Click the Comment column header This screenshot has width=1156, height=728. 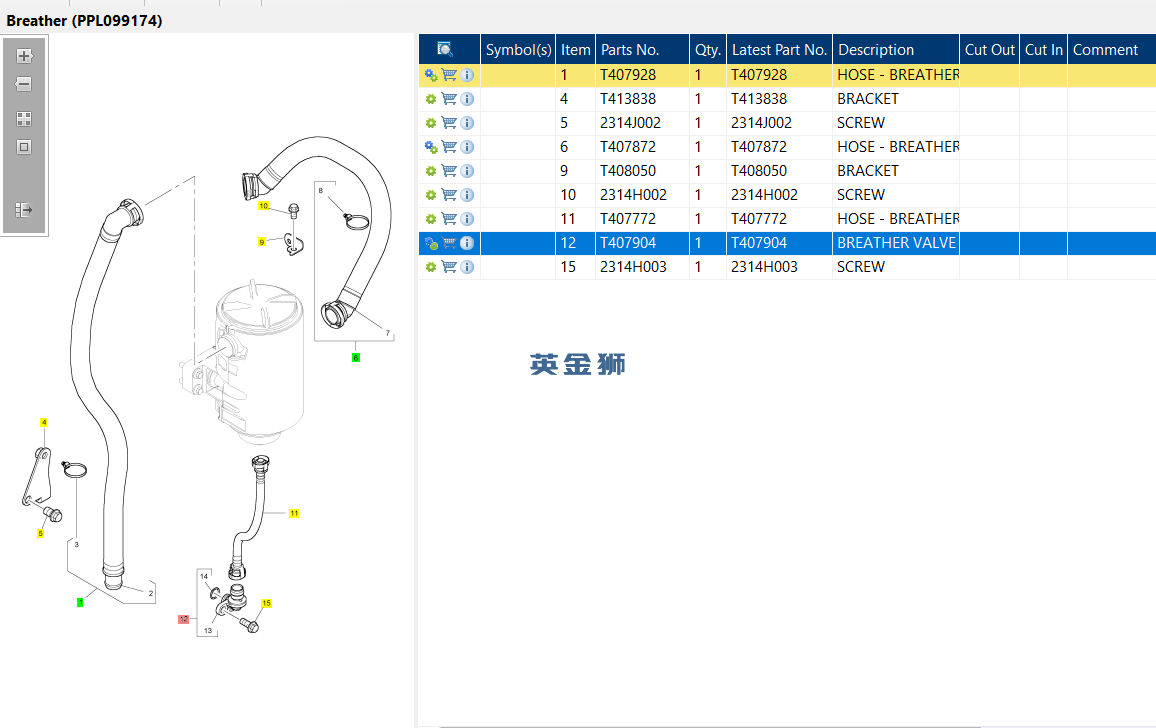pos(1112,49)
